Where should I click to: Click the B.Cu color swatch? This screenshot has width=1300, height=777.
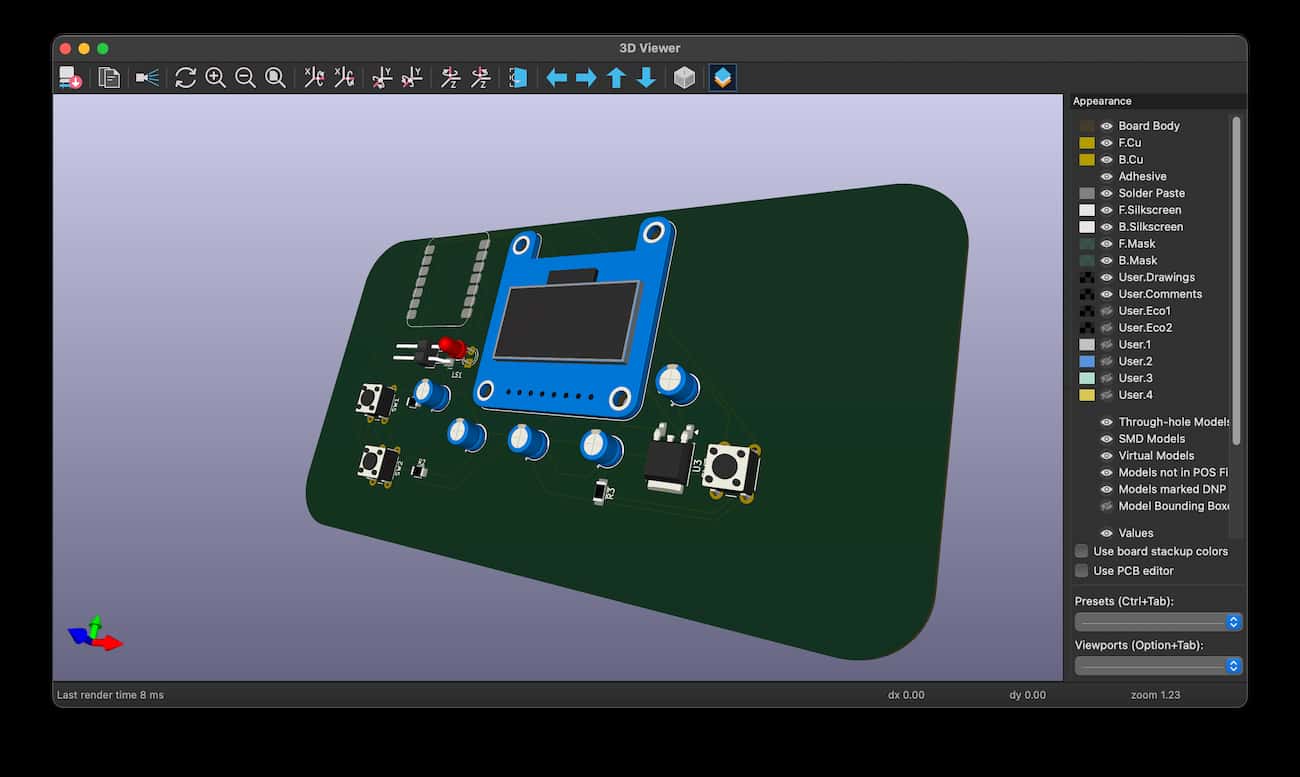click(1085, 160)
